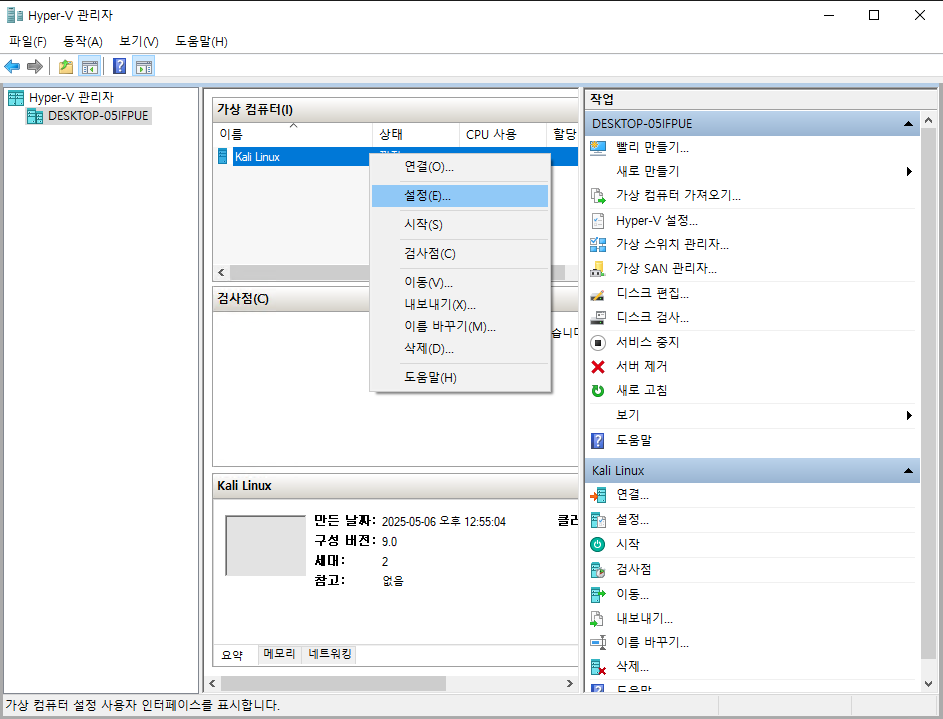Click the green 시작 power icon
This screenshot has height=719, width=943.
coord(598,545)
